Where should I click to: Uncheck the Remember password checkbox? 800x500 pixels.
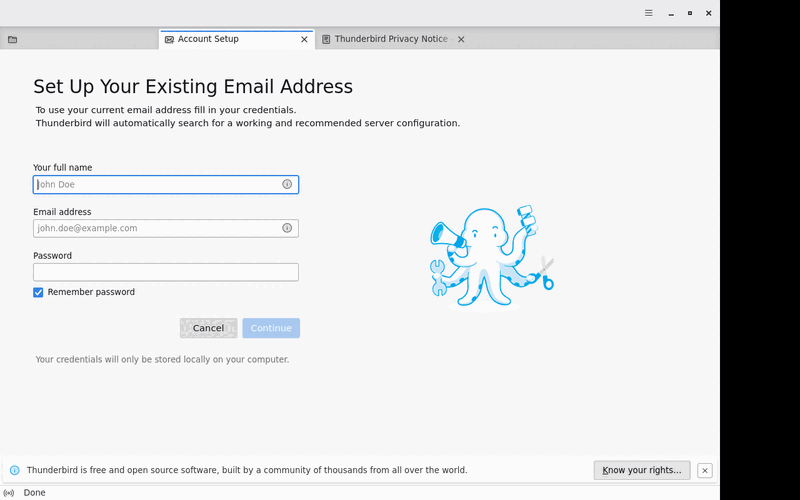point(38,292)
